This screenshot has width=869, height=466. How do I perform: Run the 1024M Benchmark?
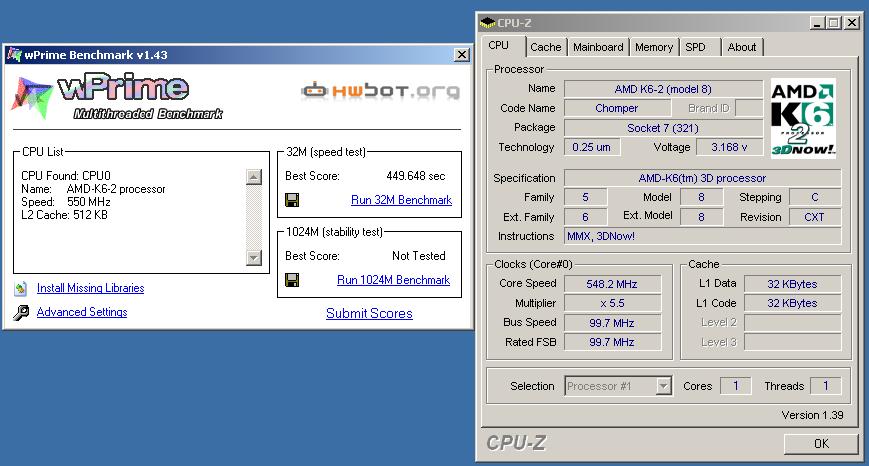click(x=393, y=280)
